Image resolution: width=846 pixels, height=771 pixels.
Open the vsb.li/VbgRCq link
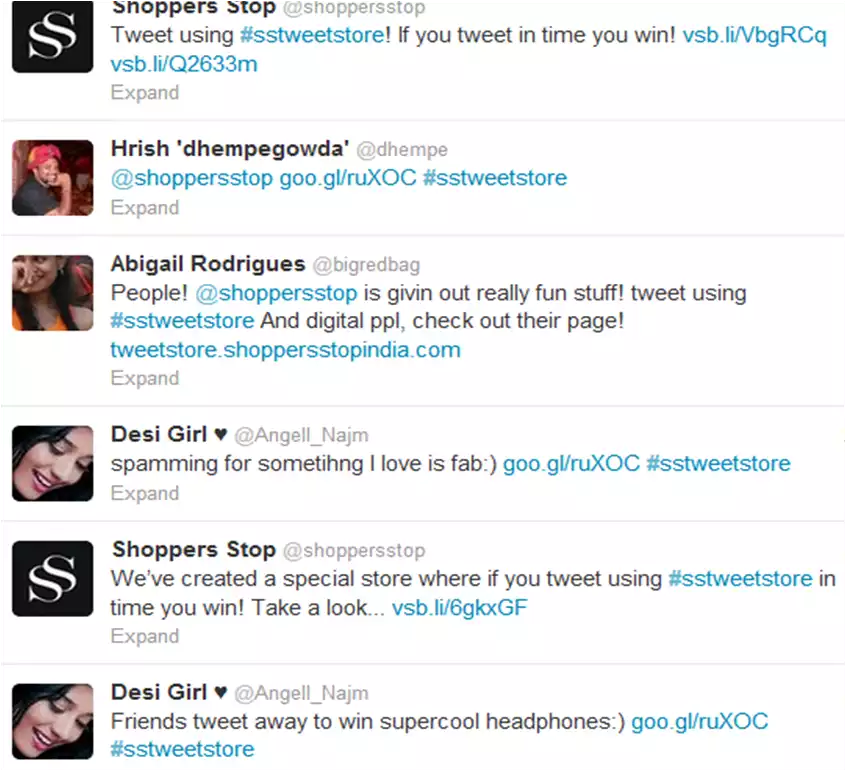(754, 36)
